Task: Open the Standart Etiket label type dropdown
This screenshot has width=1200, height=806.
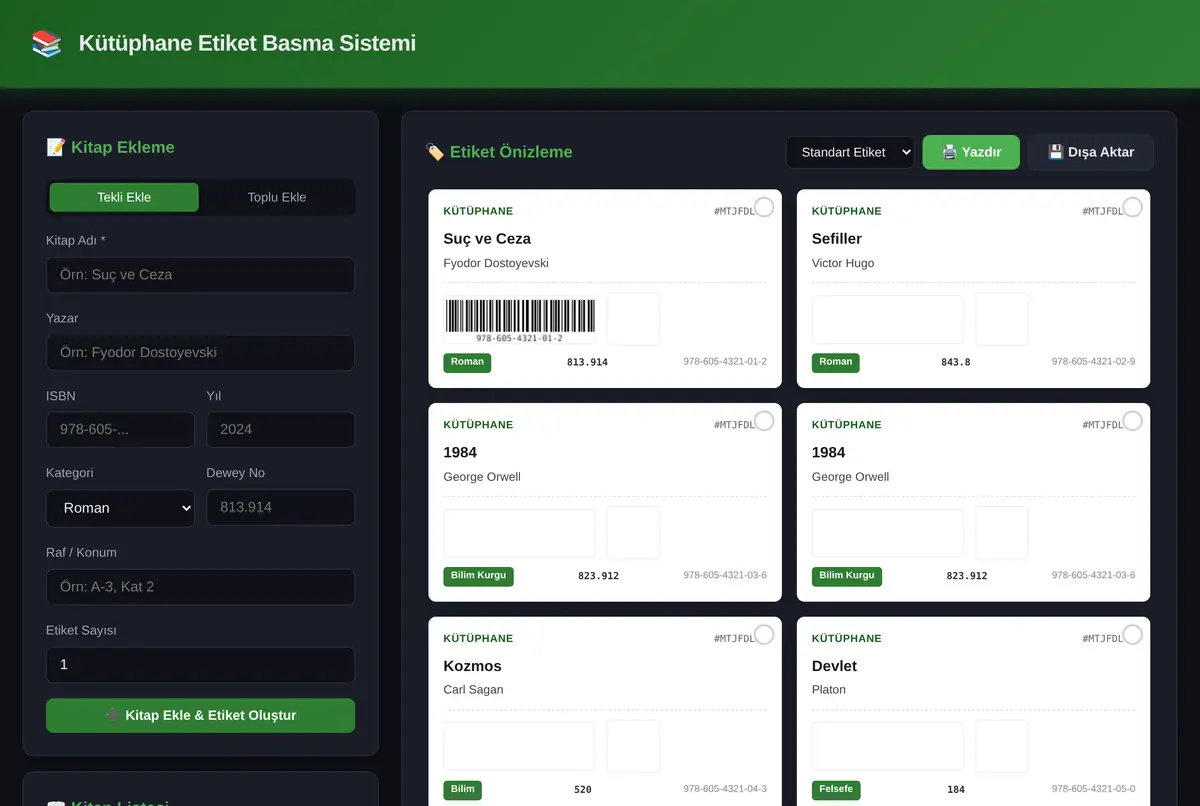Action: click(850, 152)
